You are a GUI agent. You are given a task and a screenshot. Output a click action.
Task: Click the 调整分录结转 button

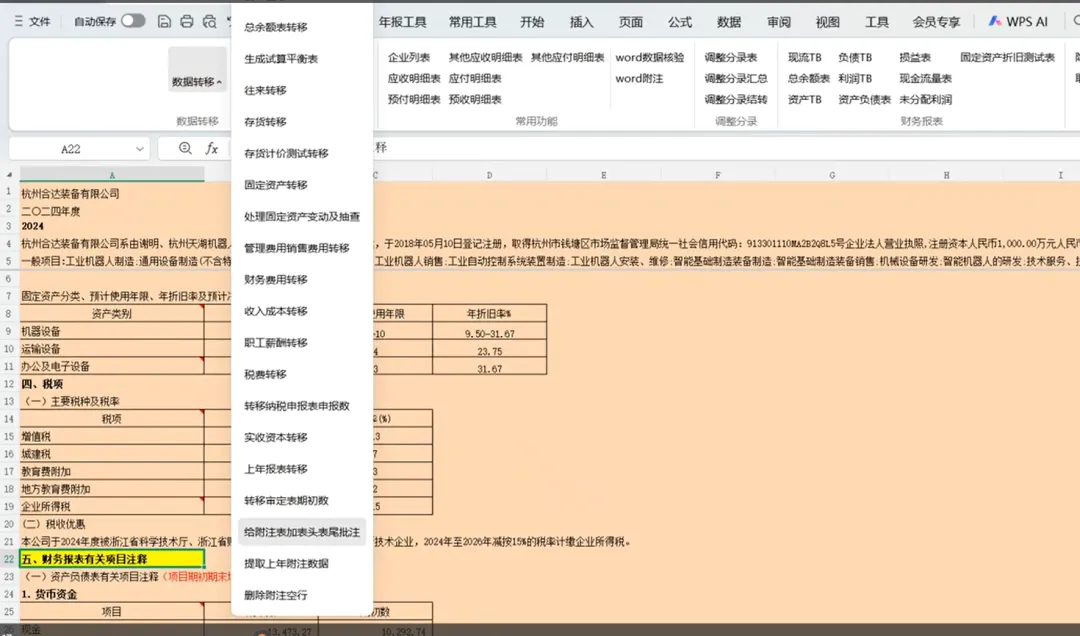click(x=736, y=99)
